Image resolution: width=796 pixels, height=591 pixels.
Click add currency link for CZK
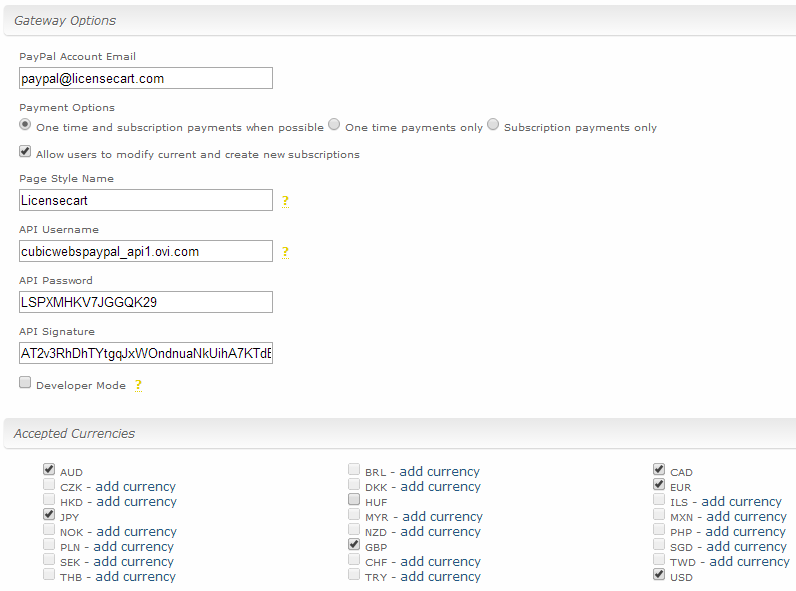[136, 487]
